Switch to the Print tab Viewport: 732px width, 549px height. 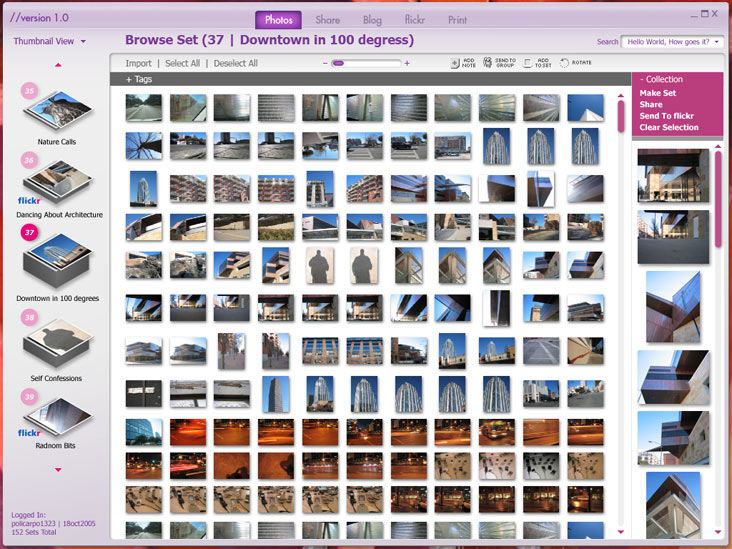point(457,20)
